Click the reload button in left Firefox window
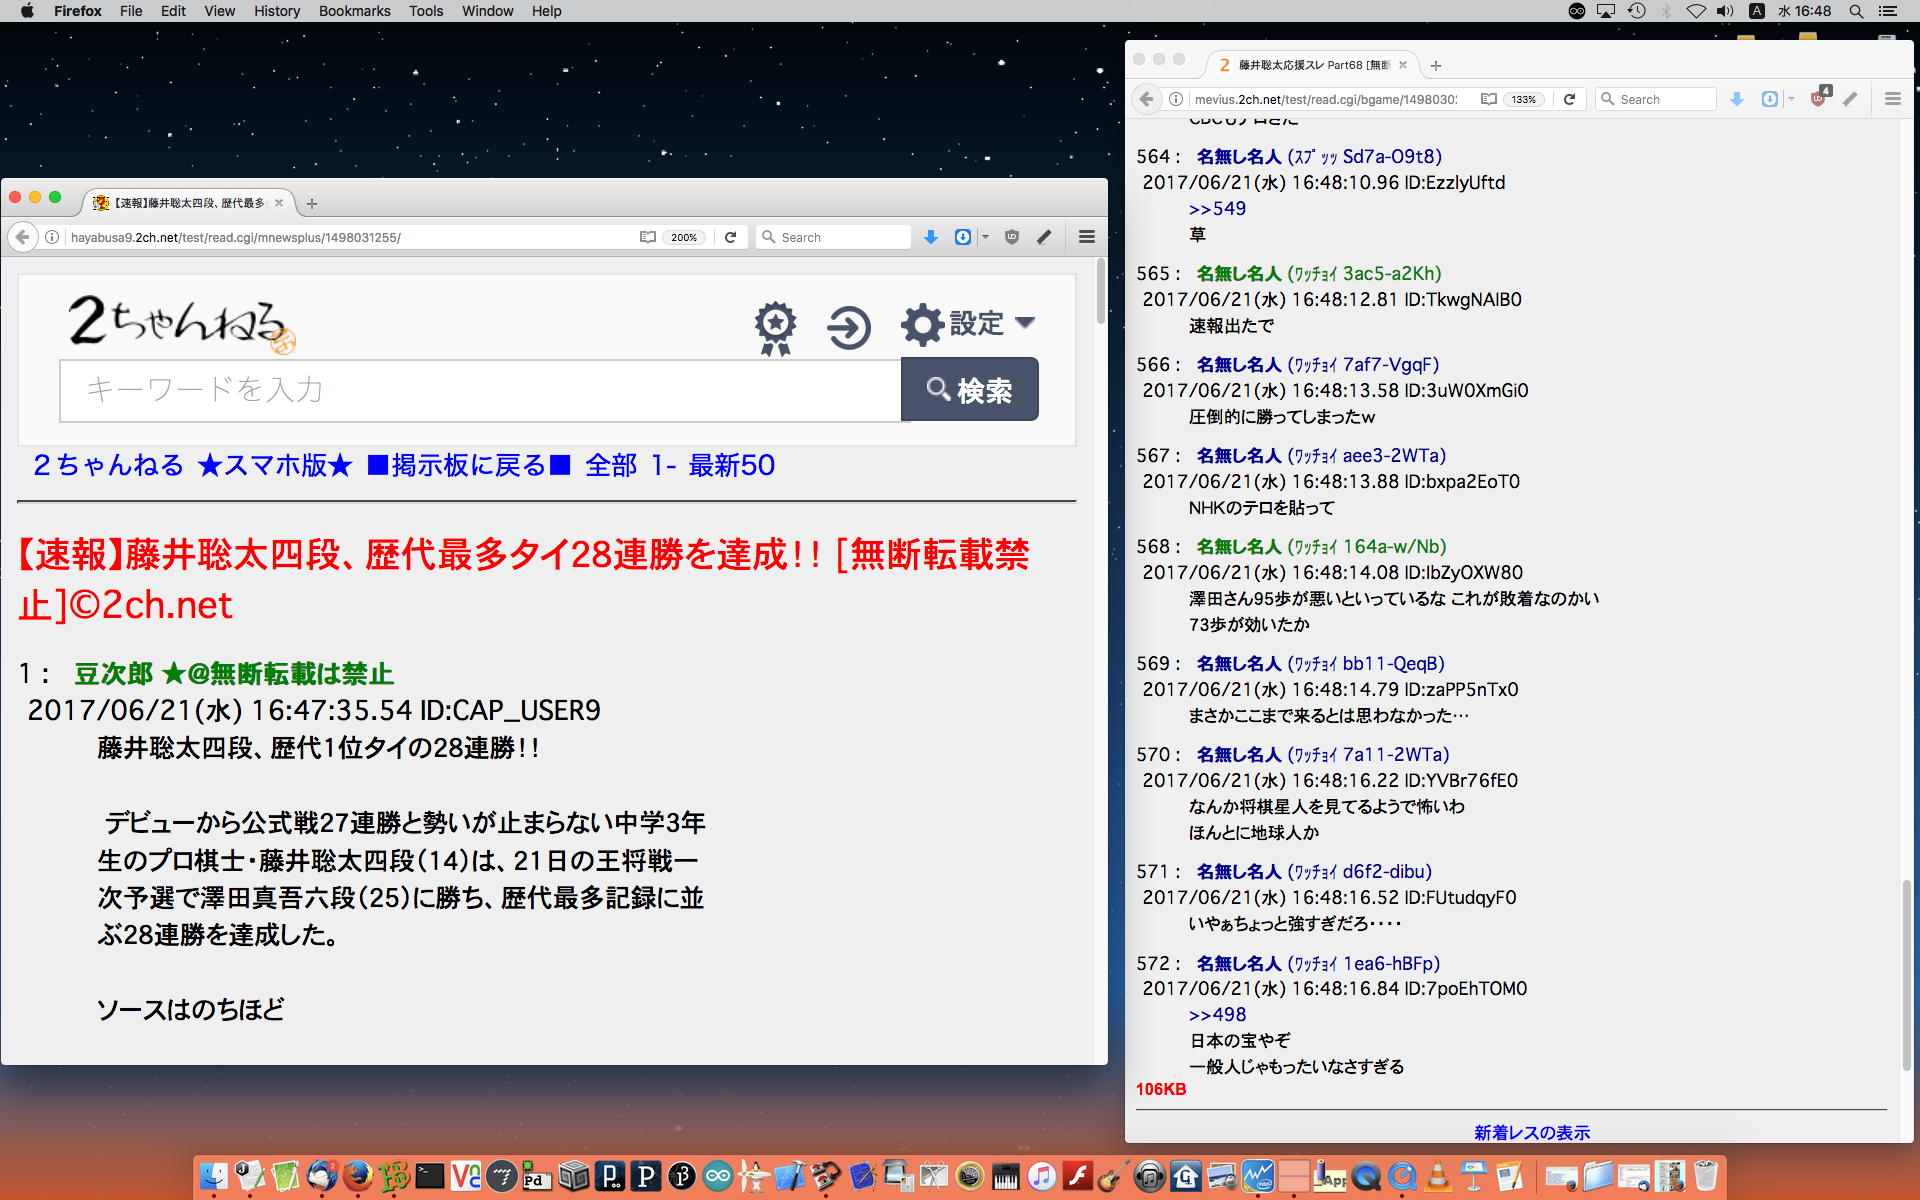The image size is (1920, 1200). tap(731, 237)
